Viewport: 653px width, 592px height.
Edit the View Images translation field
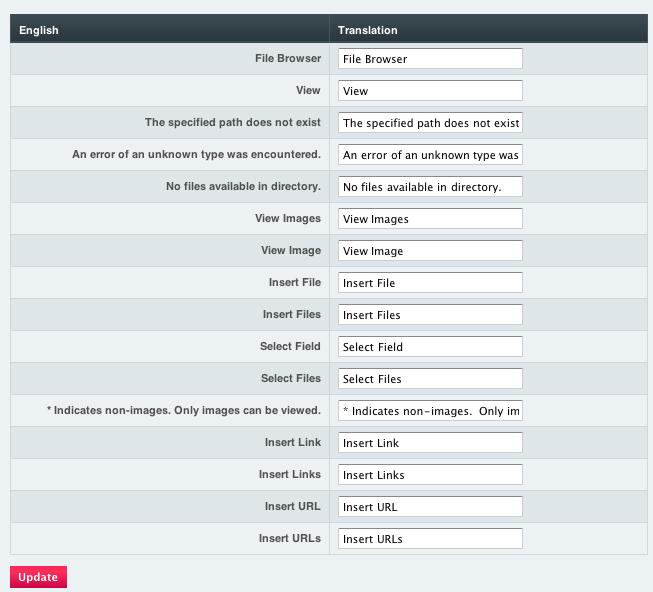430,219
